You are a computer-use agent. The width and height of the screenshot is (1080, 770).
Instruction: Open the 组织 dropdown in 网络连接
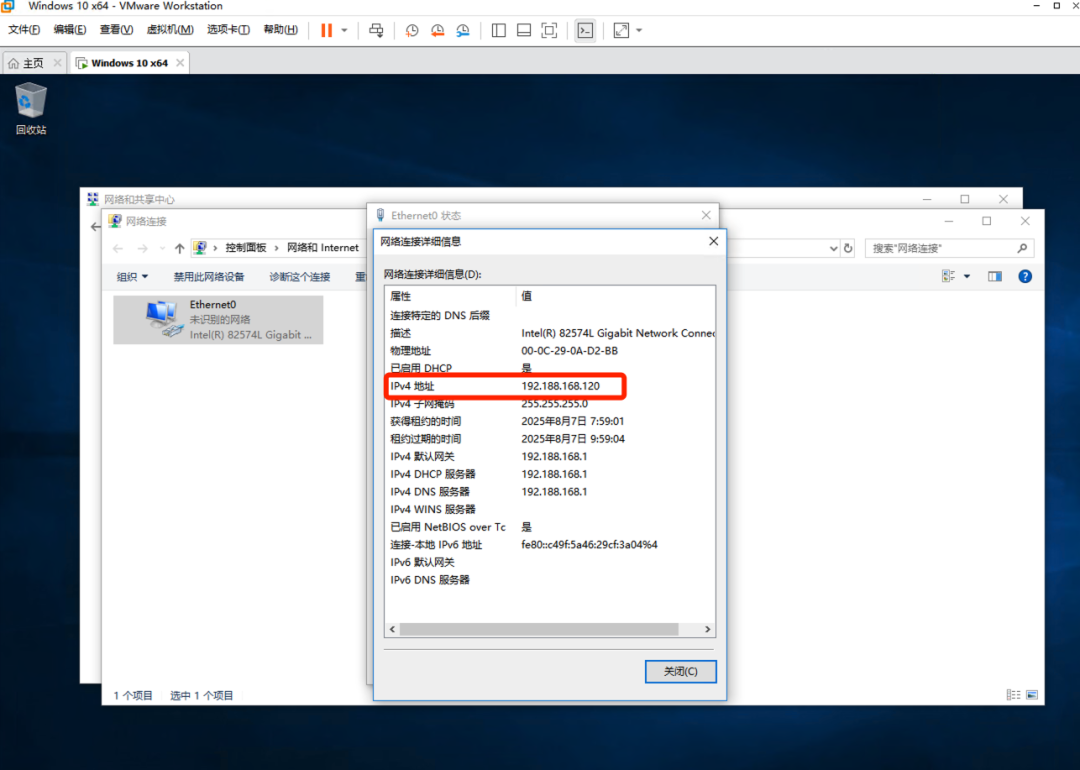[x=132, y=277]
